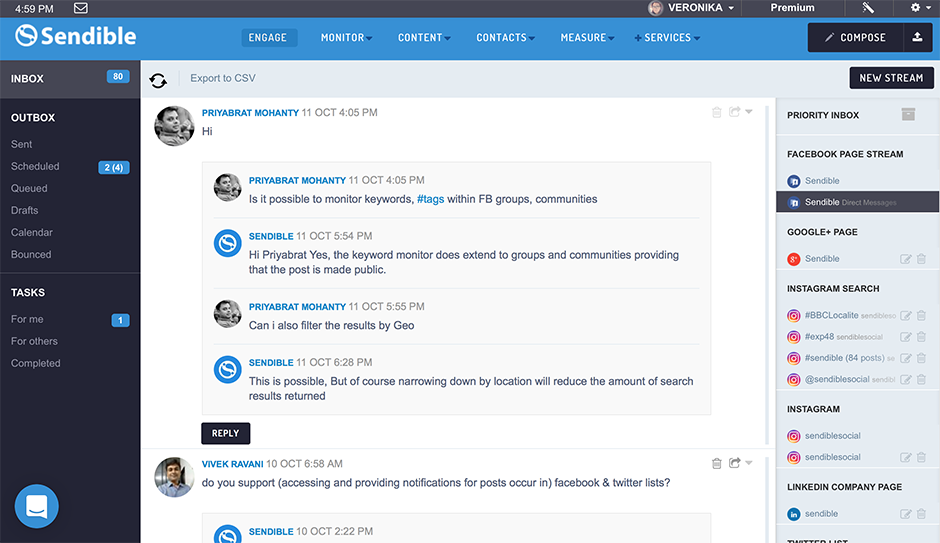The height and width of the screenshot is (543, 940).
Task: Click the refresh stream icon
Action: (x=158, y=80)
